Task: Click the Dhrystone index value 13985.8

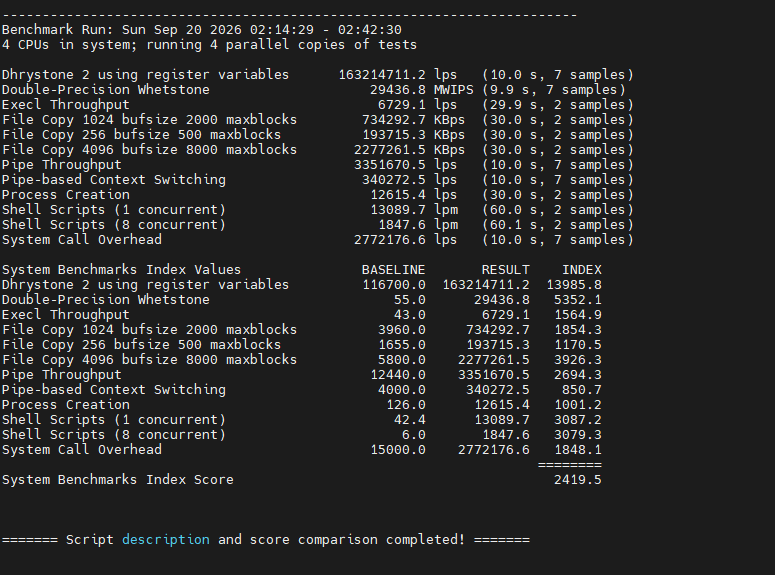Action: point(574,285)
